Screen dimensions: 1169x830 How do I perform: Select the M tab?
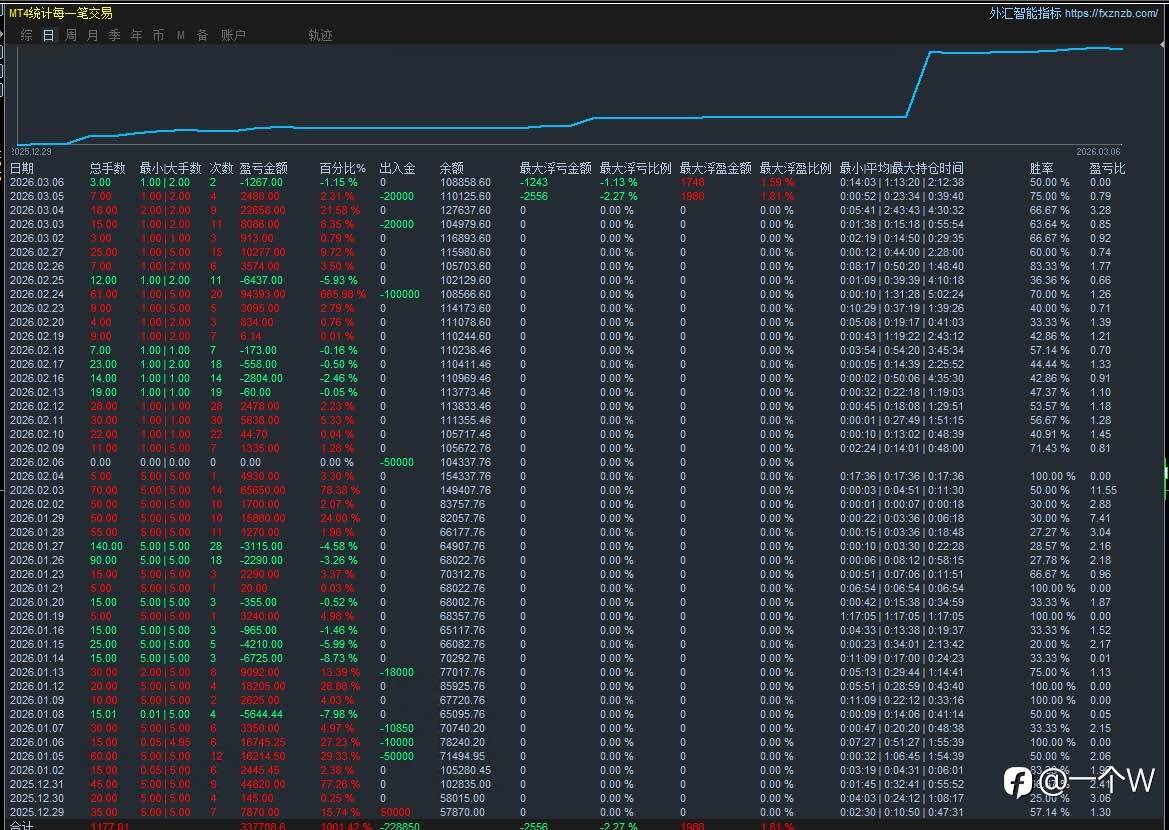[181, 35]
